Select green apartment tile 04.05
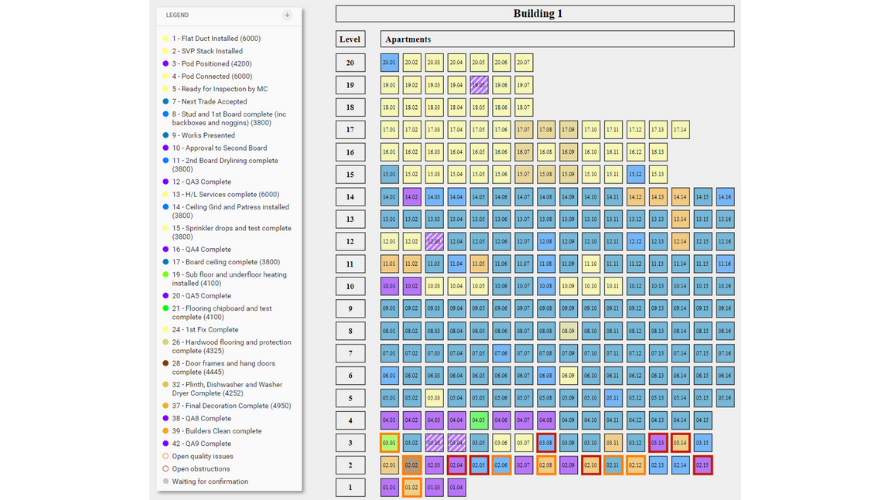The height and width of the screenshot is (500, 890). tap(479, 420)
